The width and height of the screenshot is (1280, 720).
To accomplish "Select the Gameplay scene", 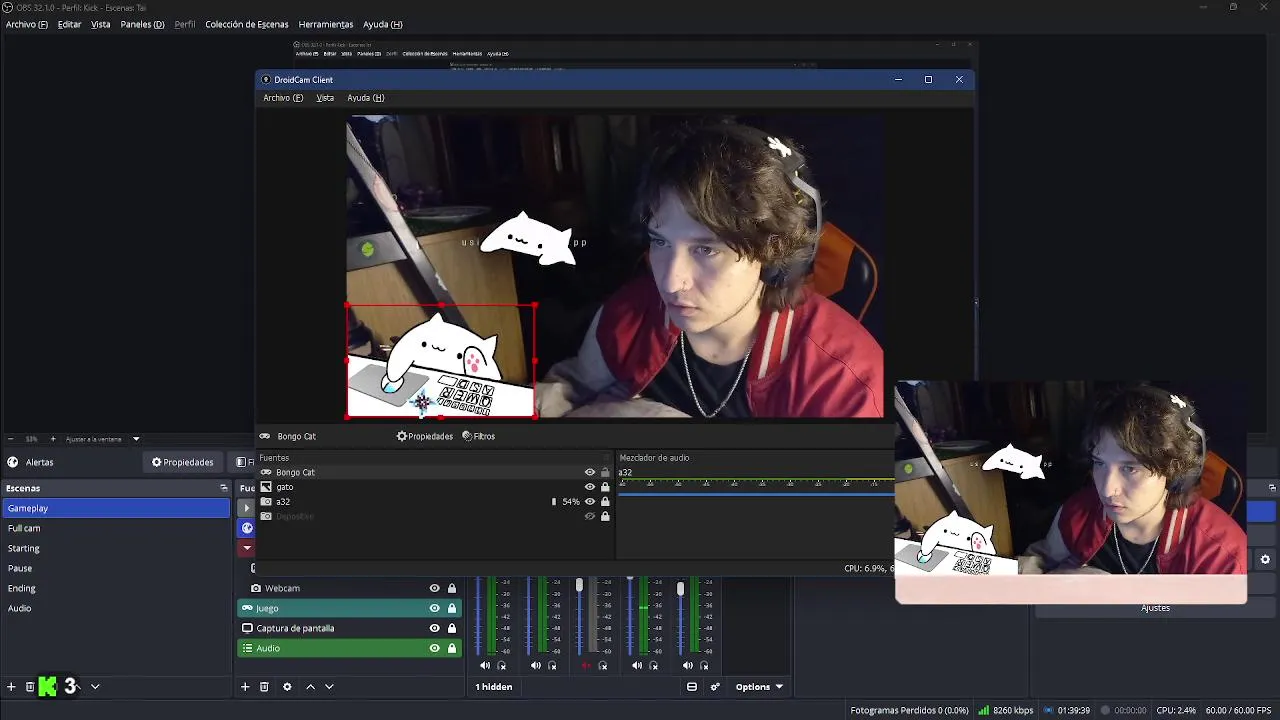I will coord(116,508).
